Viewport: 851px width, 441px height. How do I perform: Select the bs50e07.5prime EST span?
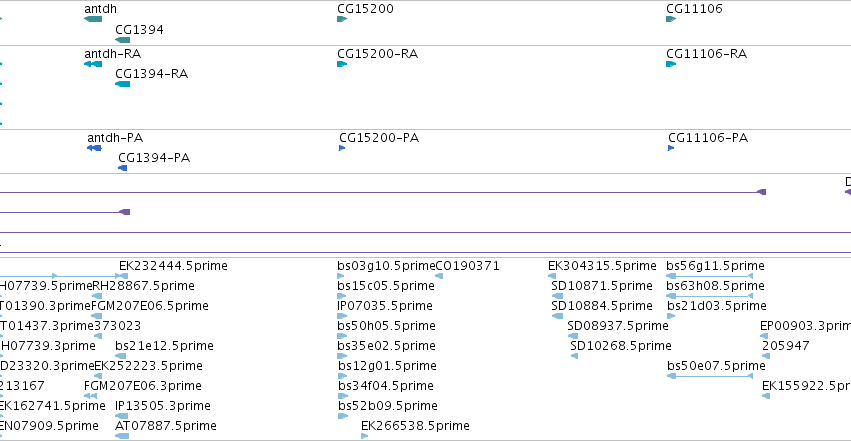[709, 376]
